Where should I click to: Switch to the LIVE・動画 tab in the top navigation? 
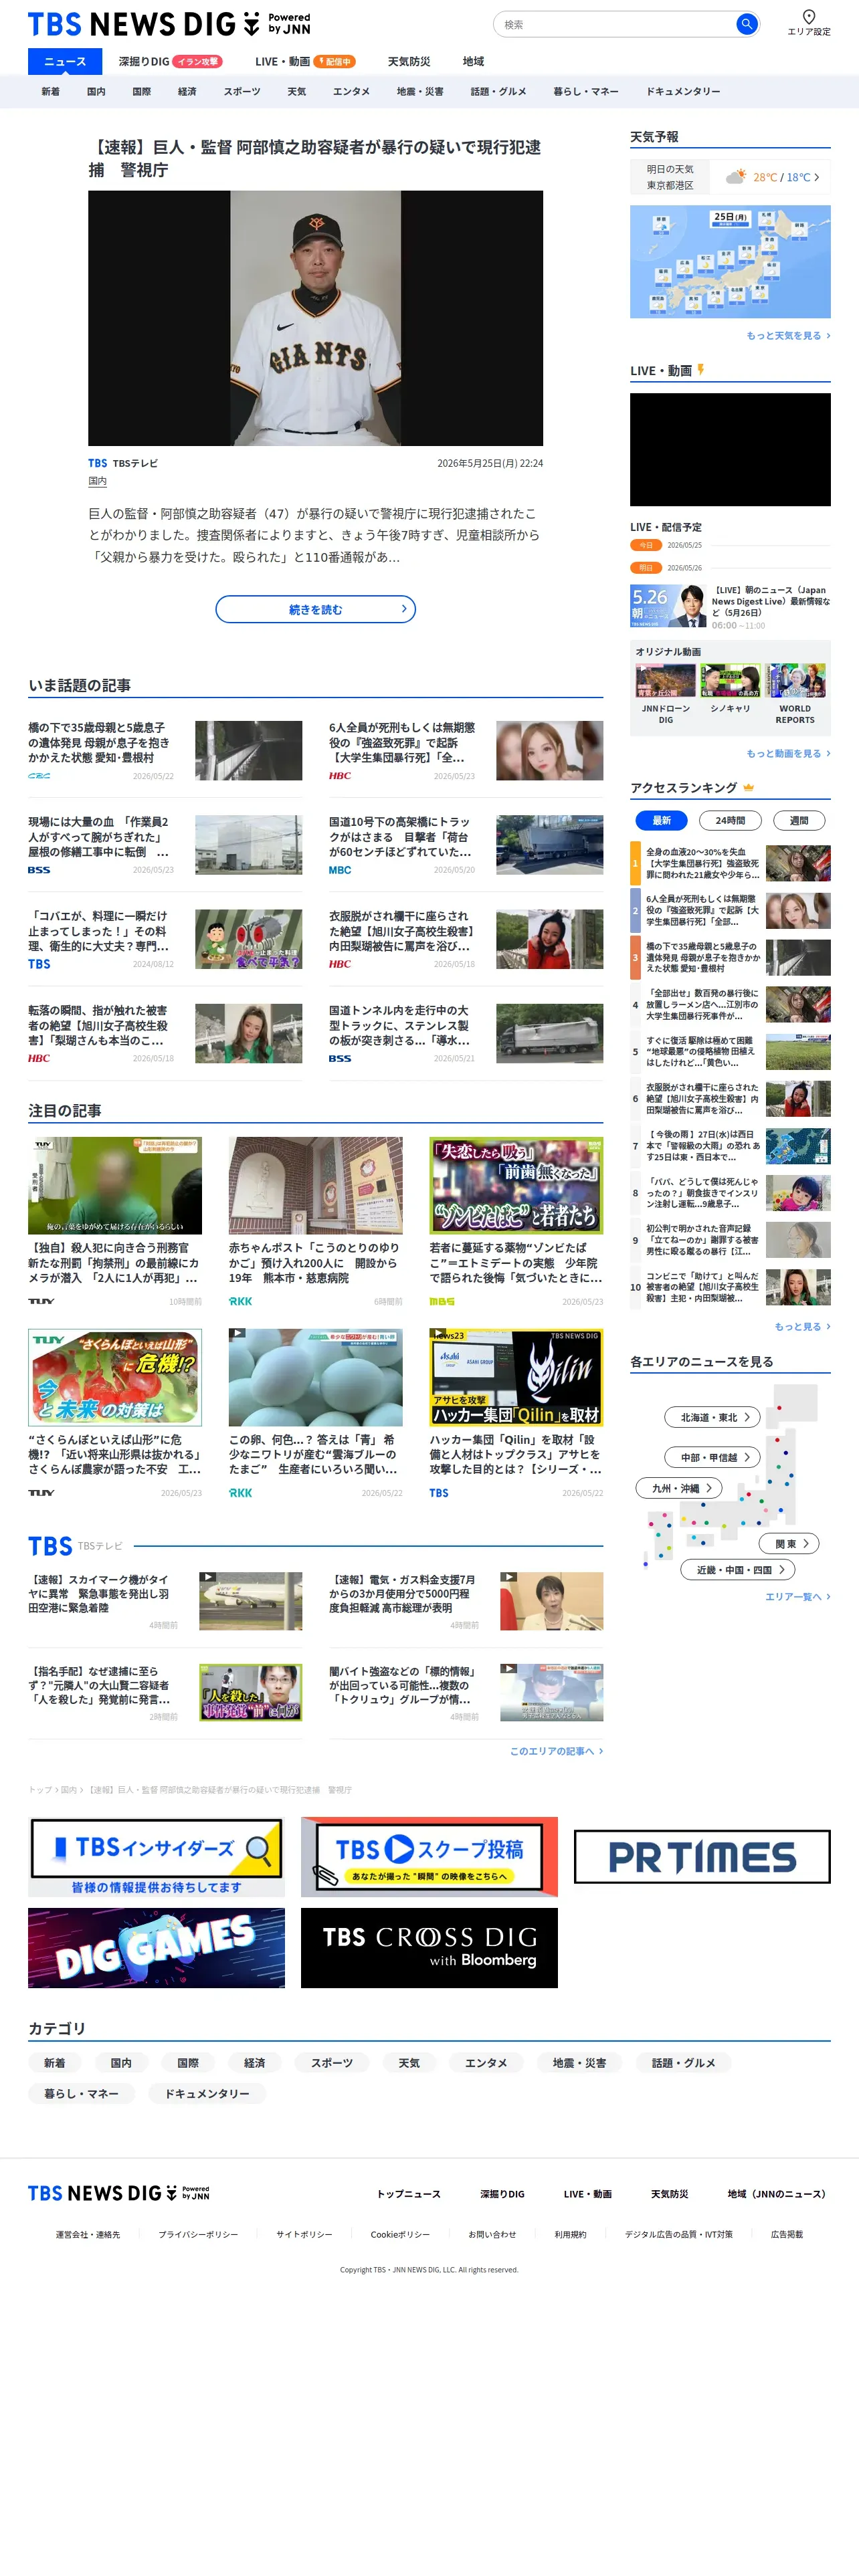tap(305, 62)
